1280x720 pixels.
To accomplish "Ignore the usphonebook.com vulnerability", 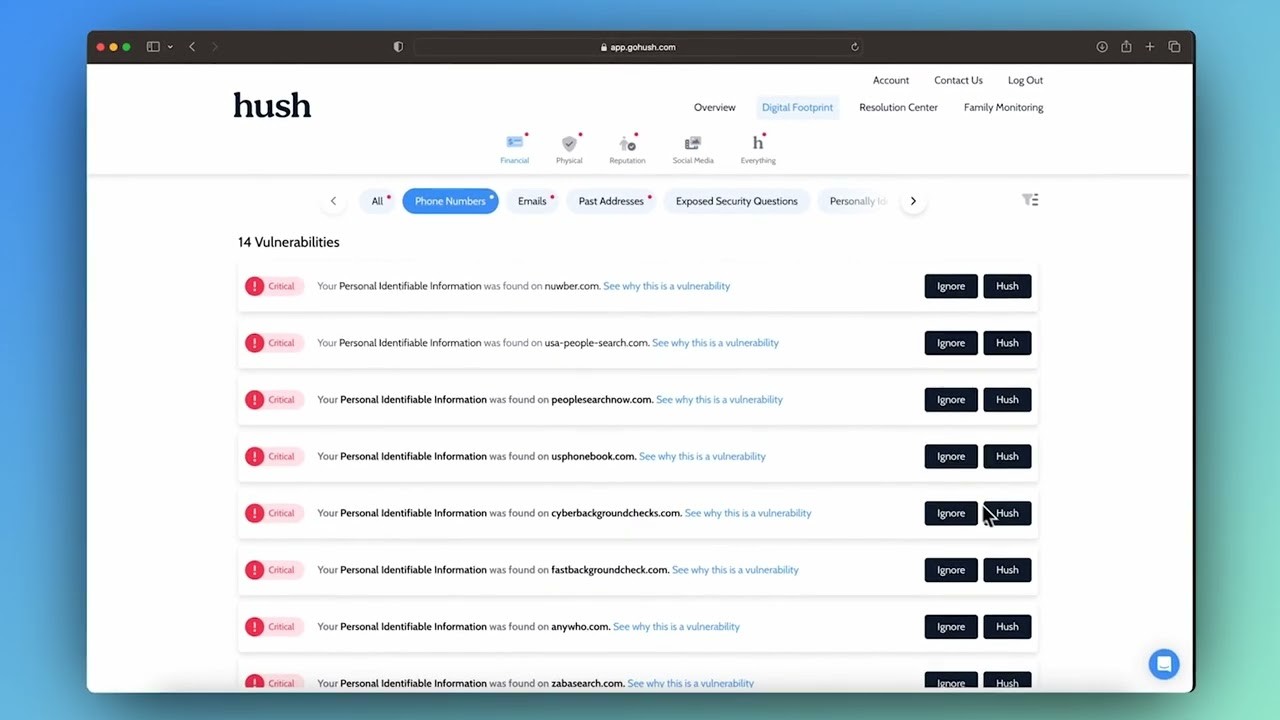I will (951, 456).
